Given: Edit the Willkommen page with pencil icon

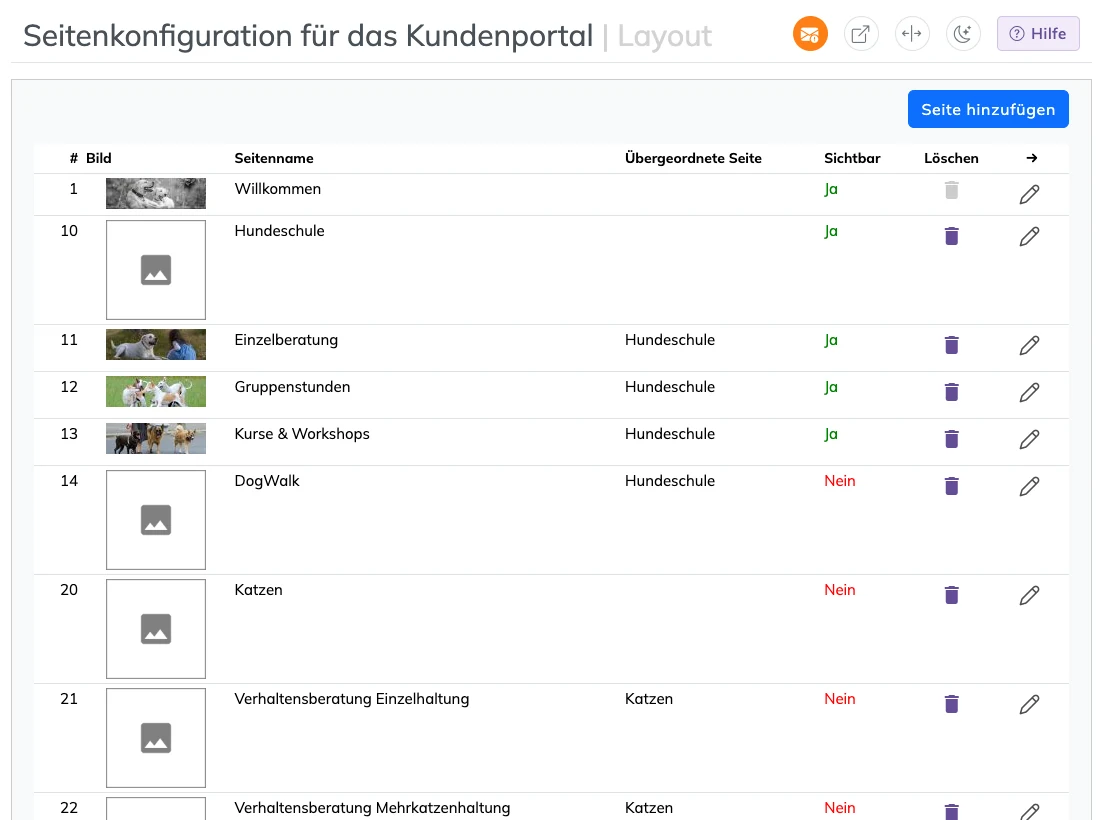Looking at the screenshot, I should pos(1029,194).
